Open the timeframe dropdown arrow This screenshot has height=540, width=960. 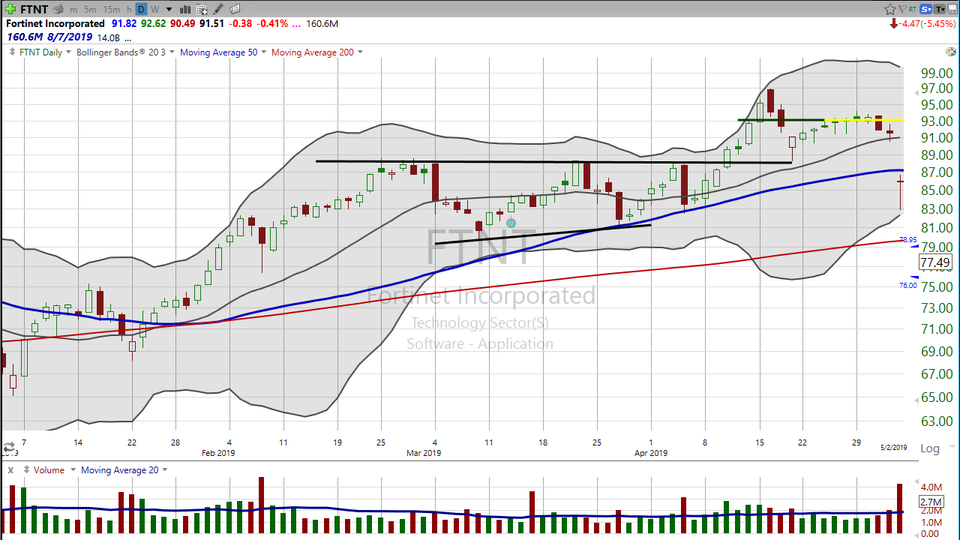click(169, 9)
